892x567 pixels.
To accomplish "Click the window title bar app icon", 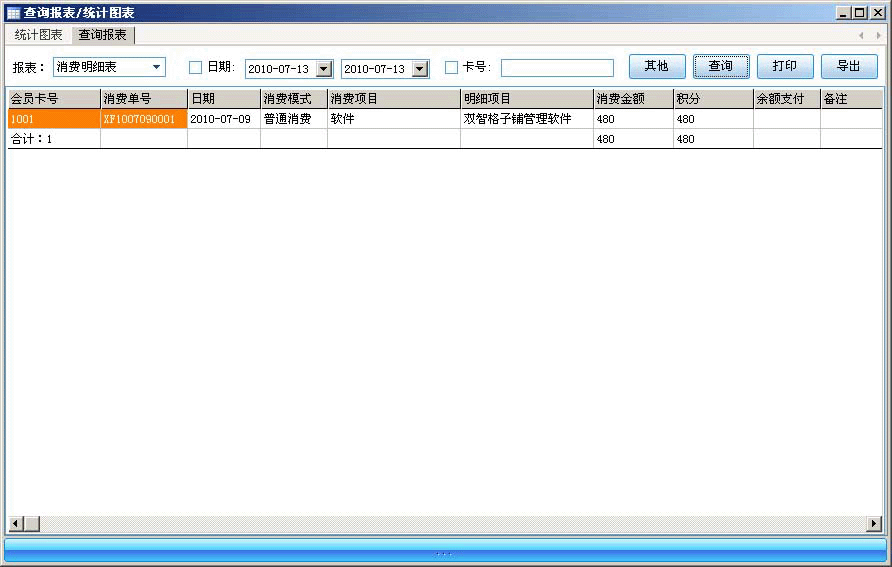I will (x=13, y=13).
